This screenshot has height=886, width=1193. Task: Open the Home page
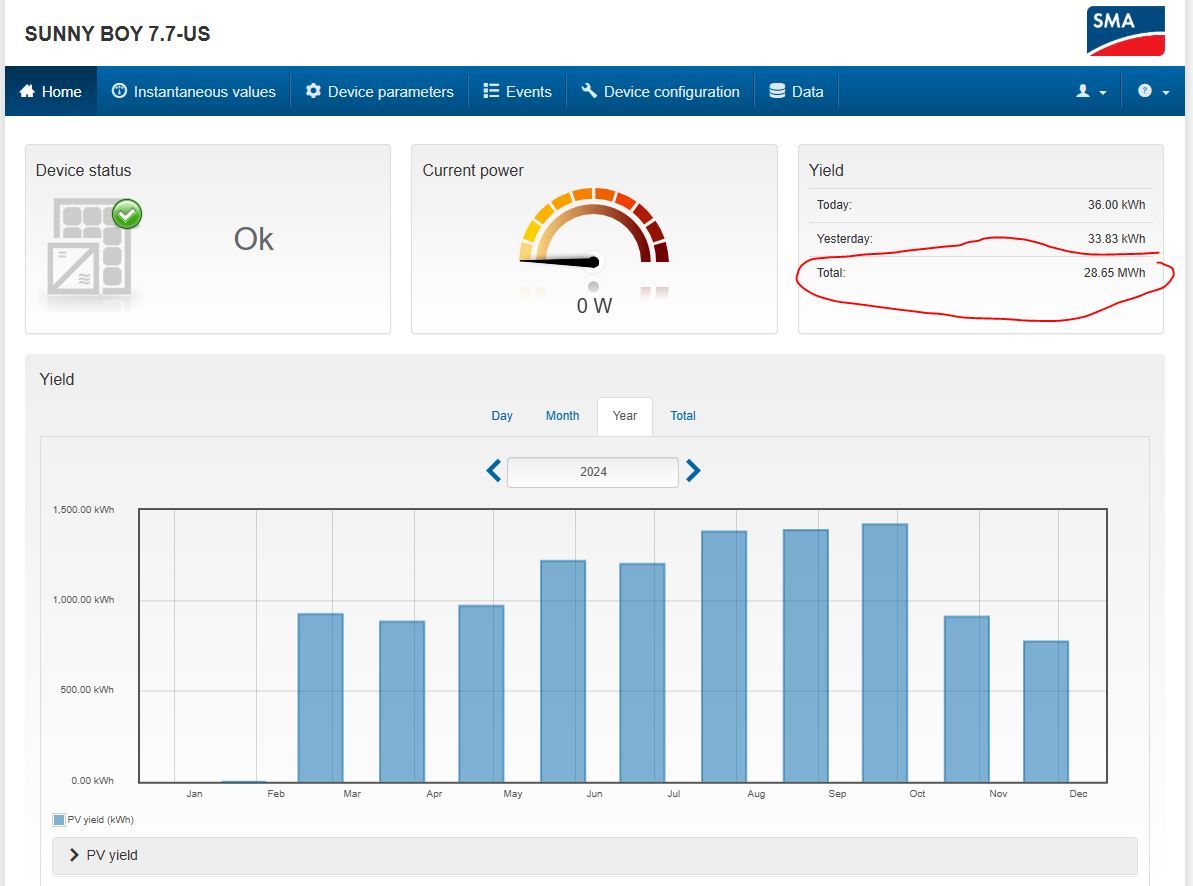click(x=51, y=91)
